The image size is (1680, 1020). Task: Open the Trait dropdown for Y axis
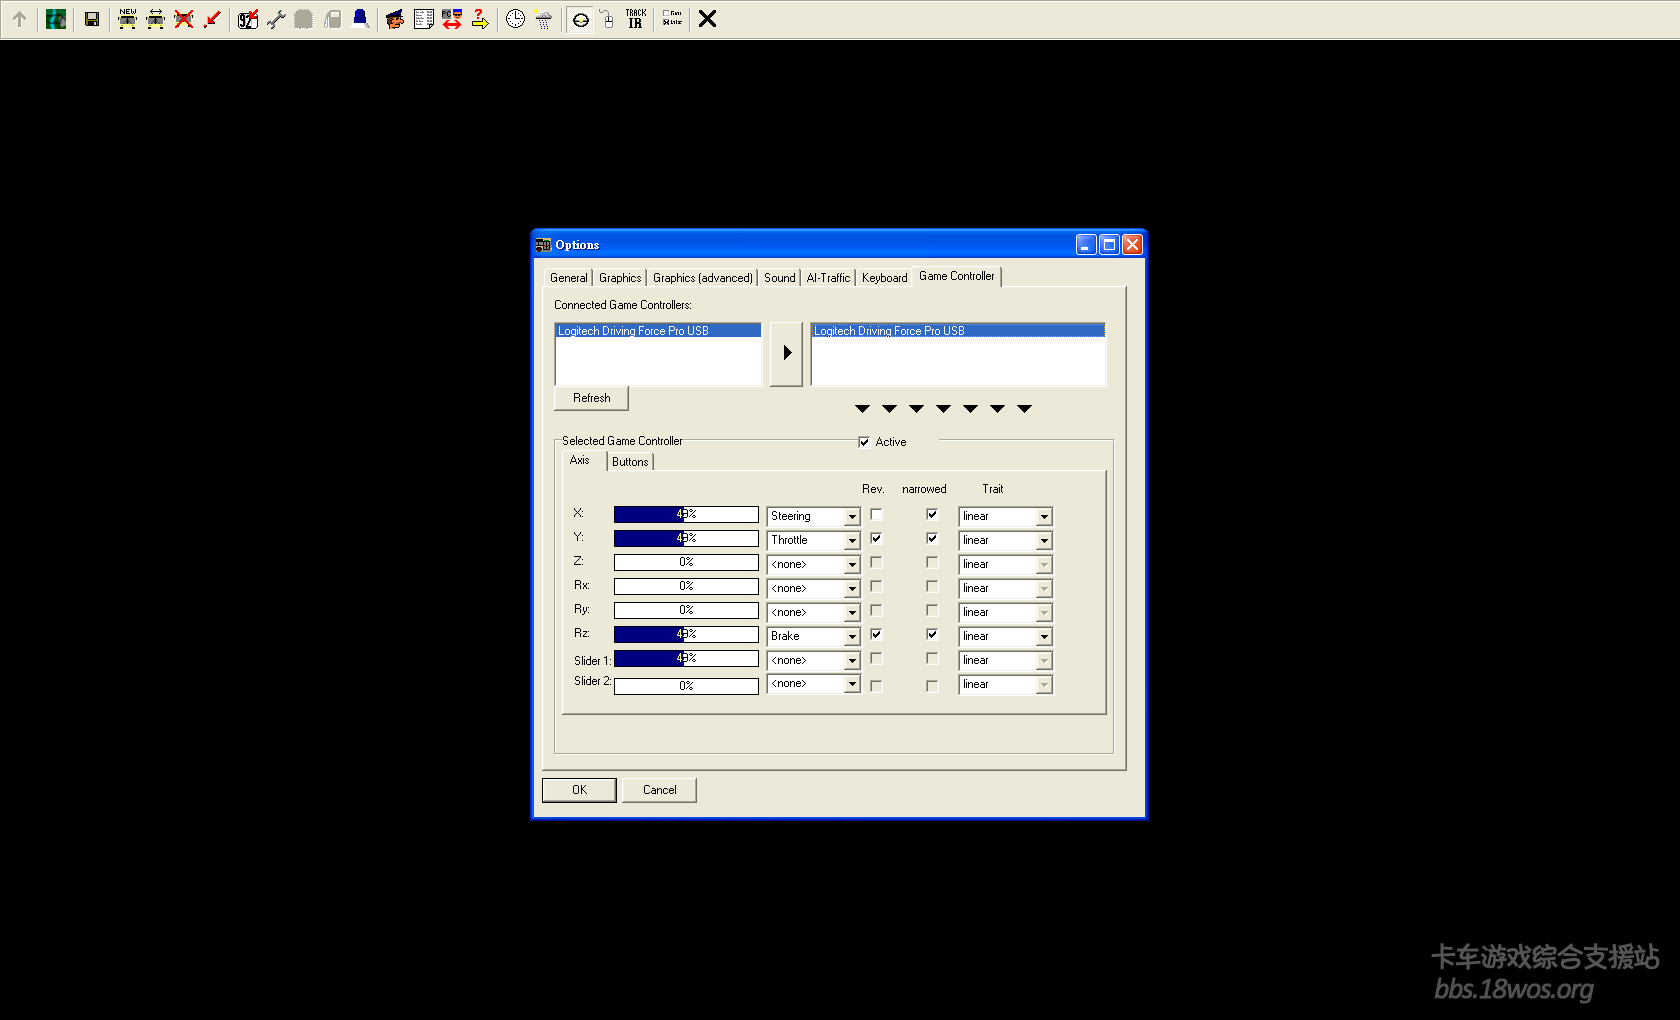click(x=1043, y=541)
